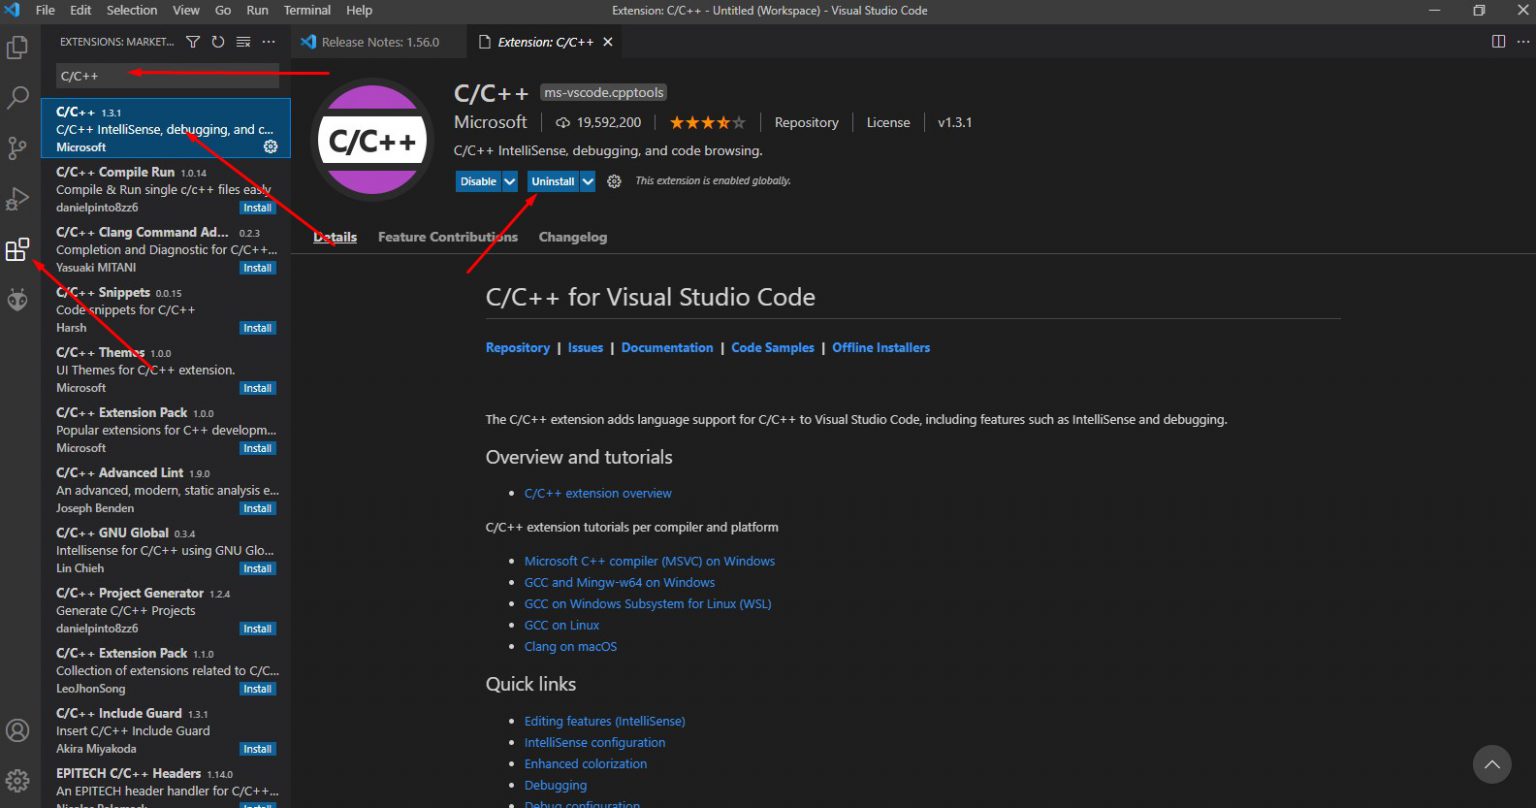The image size is (1536, 808).
Task: Open the Offline Installers link
Action: (880, 348)
